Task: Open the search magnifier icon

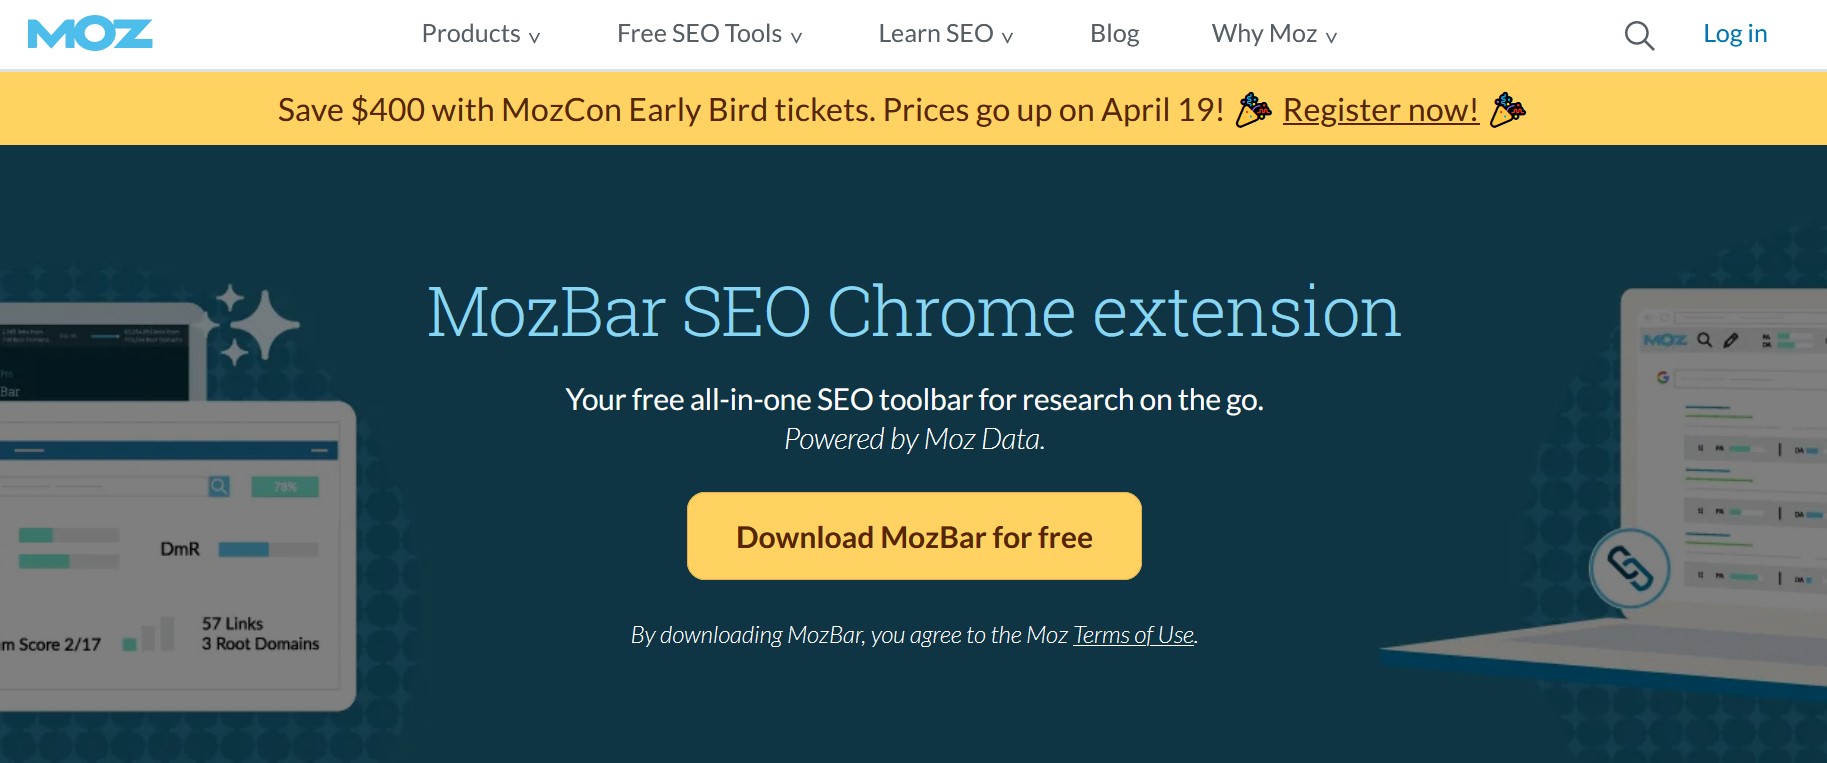Action: click(x=1639, y=36)
